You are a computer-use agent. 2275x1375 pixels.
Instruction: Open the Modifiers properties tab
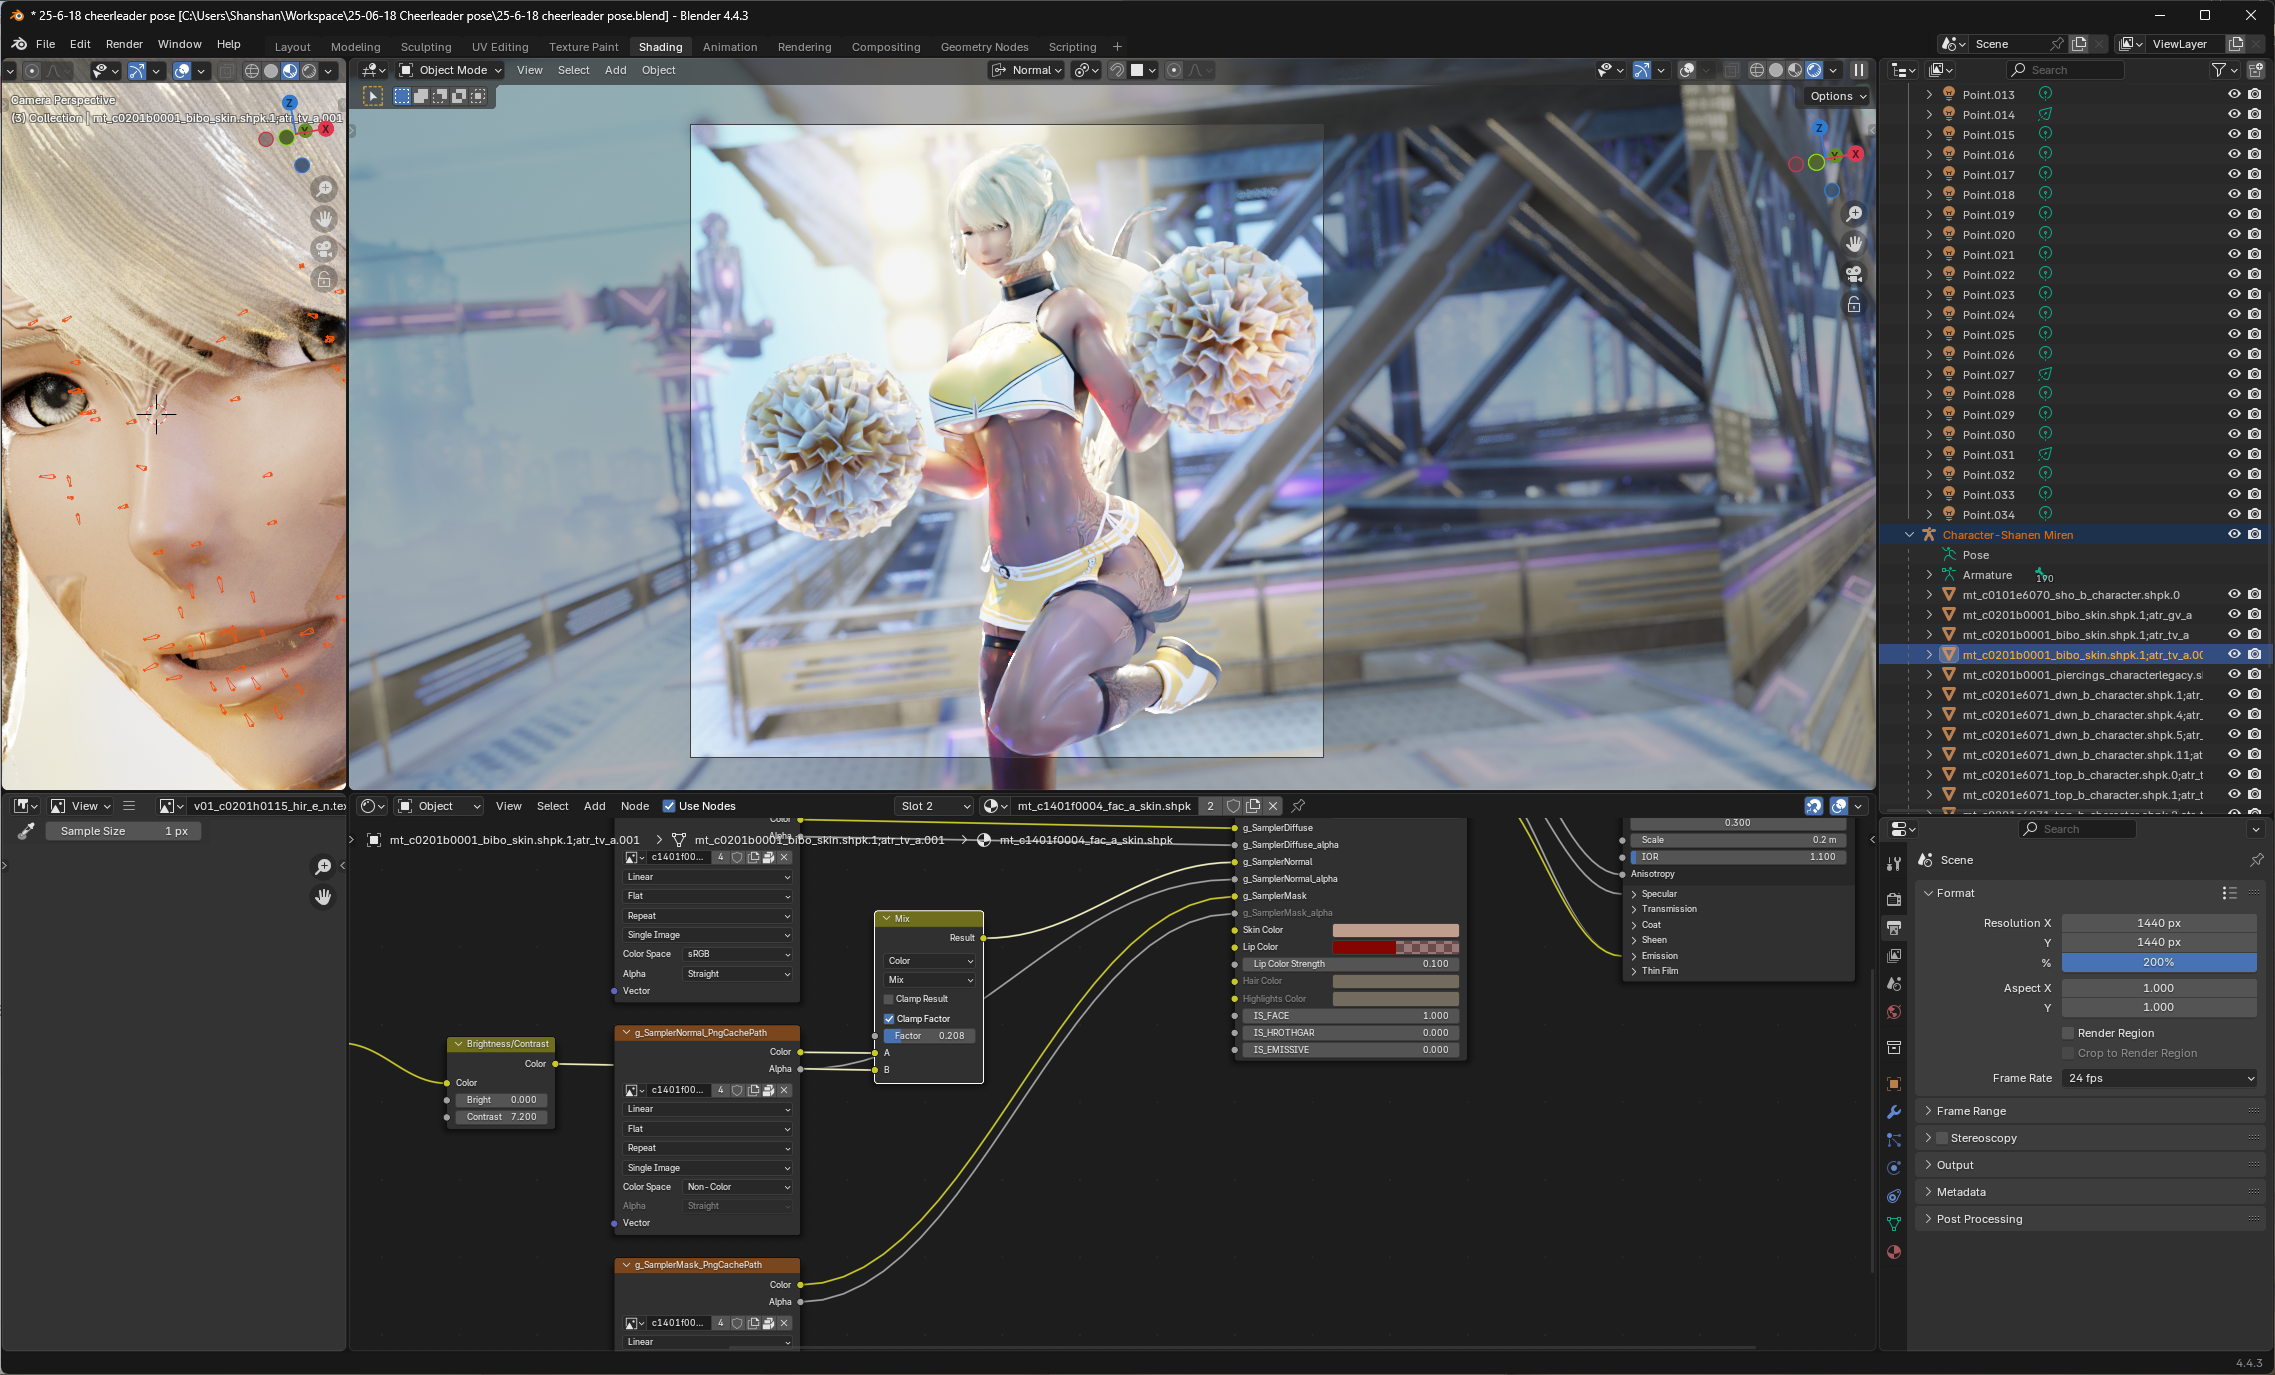point(1893,1112)
